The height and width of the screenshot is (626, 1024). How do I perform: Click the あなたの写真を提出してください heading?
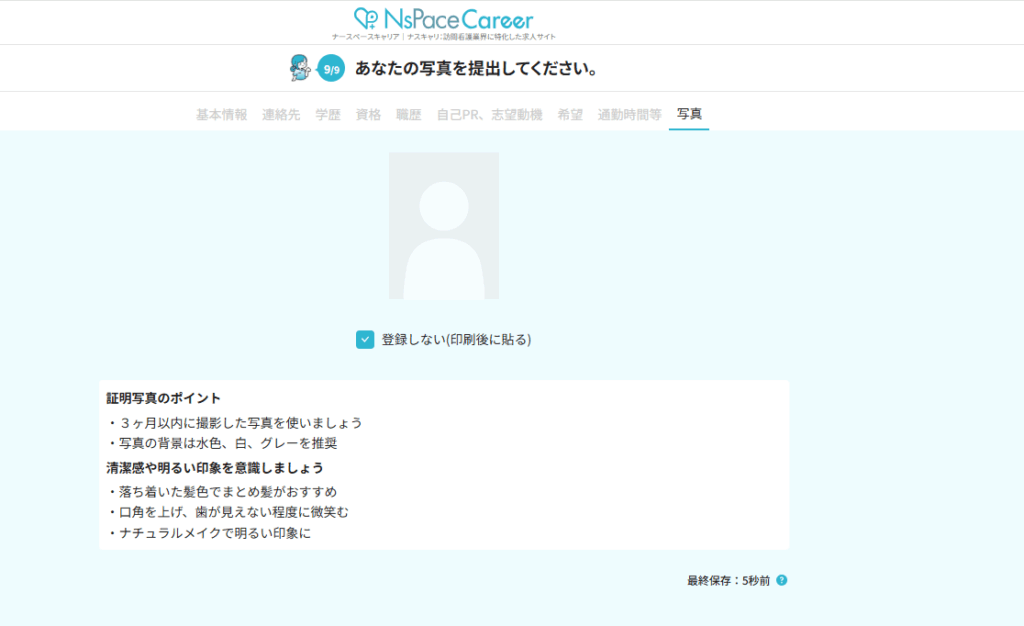pyautogui.click(x=476, y=70)
